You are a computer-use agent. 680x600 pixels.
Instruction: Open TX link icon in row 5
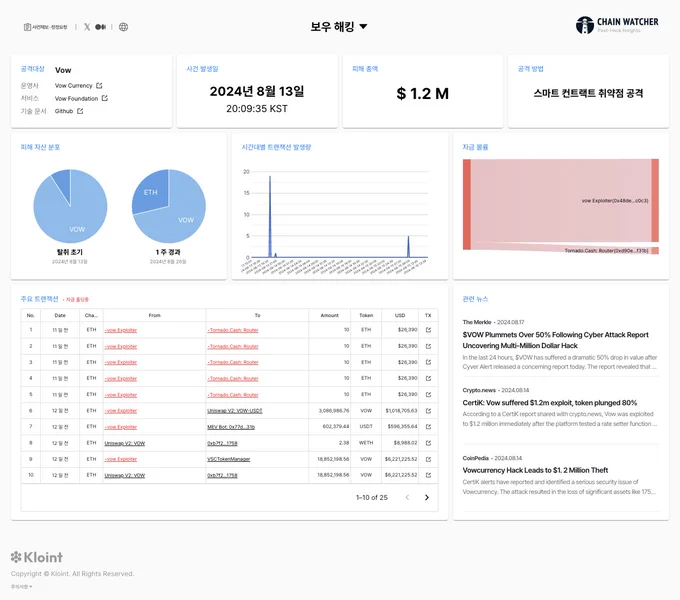[428, 395]
